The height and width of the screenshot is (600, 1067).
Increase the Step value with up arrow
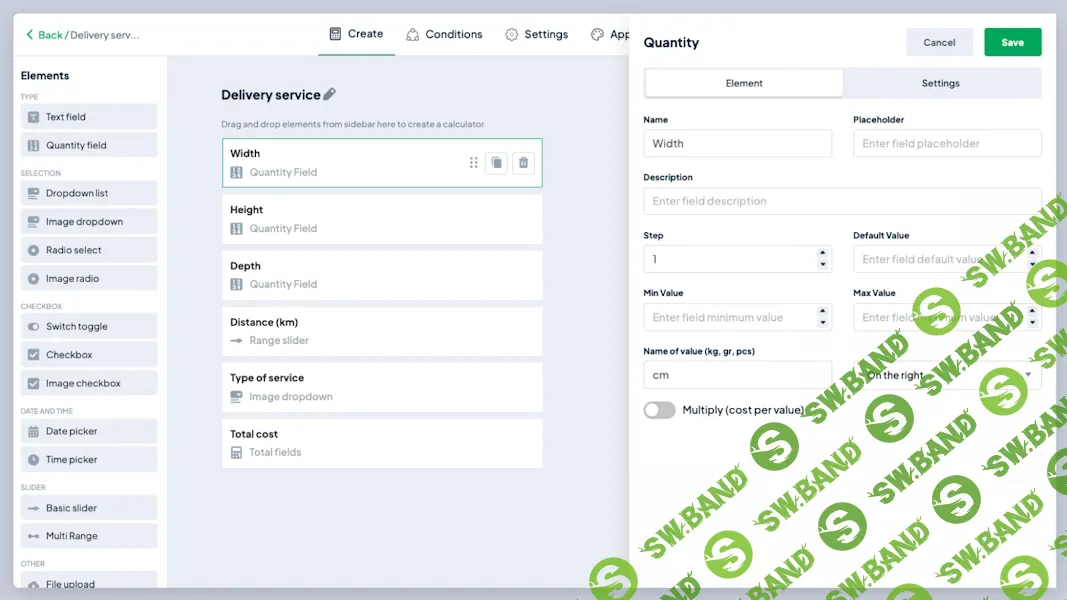(823, 254)
